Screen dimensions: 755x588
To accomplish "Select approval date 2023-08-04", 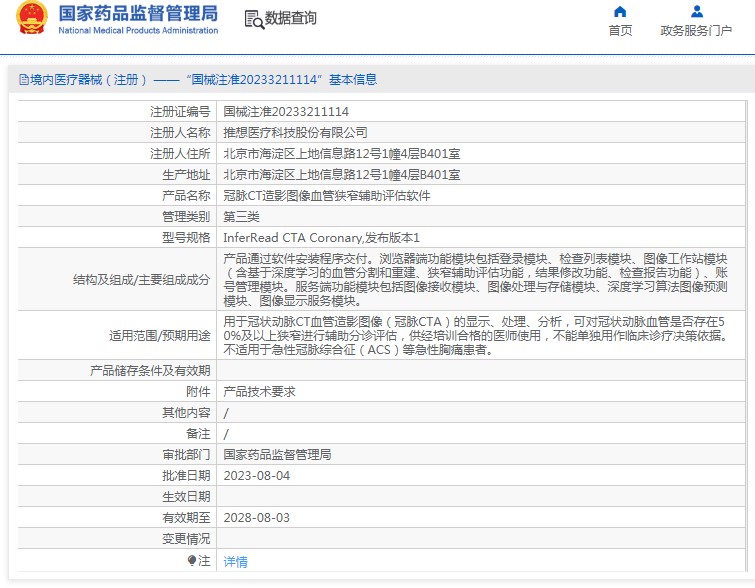I will (x=257, y=476).
